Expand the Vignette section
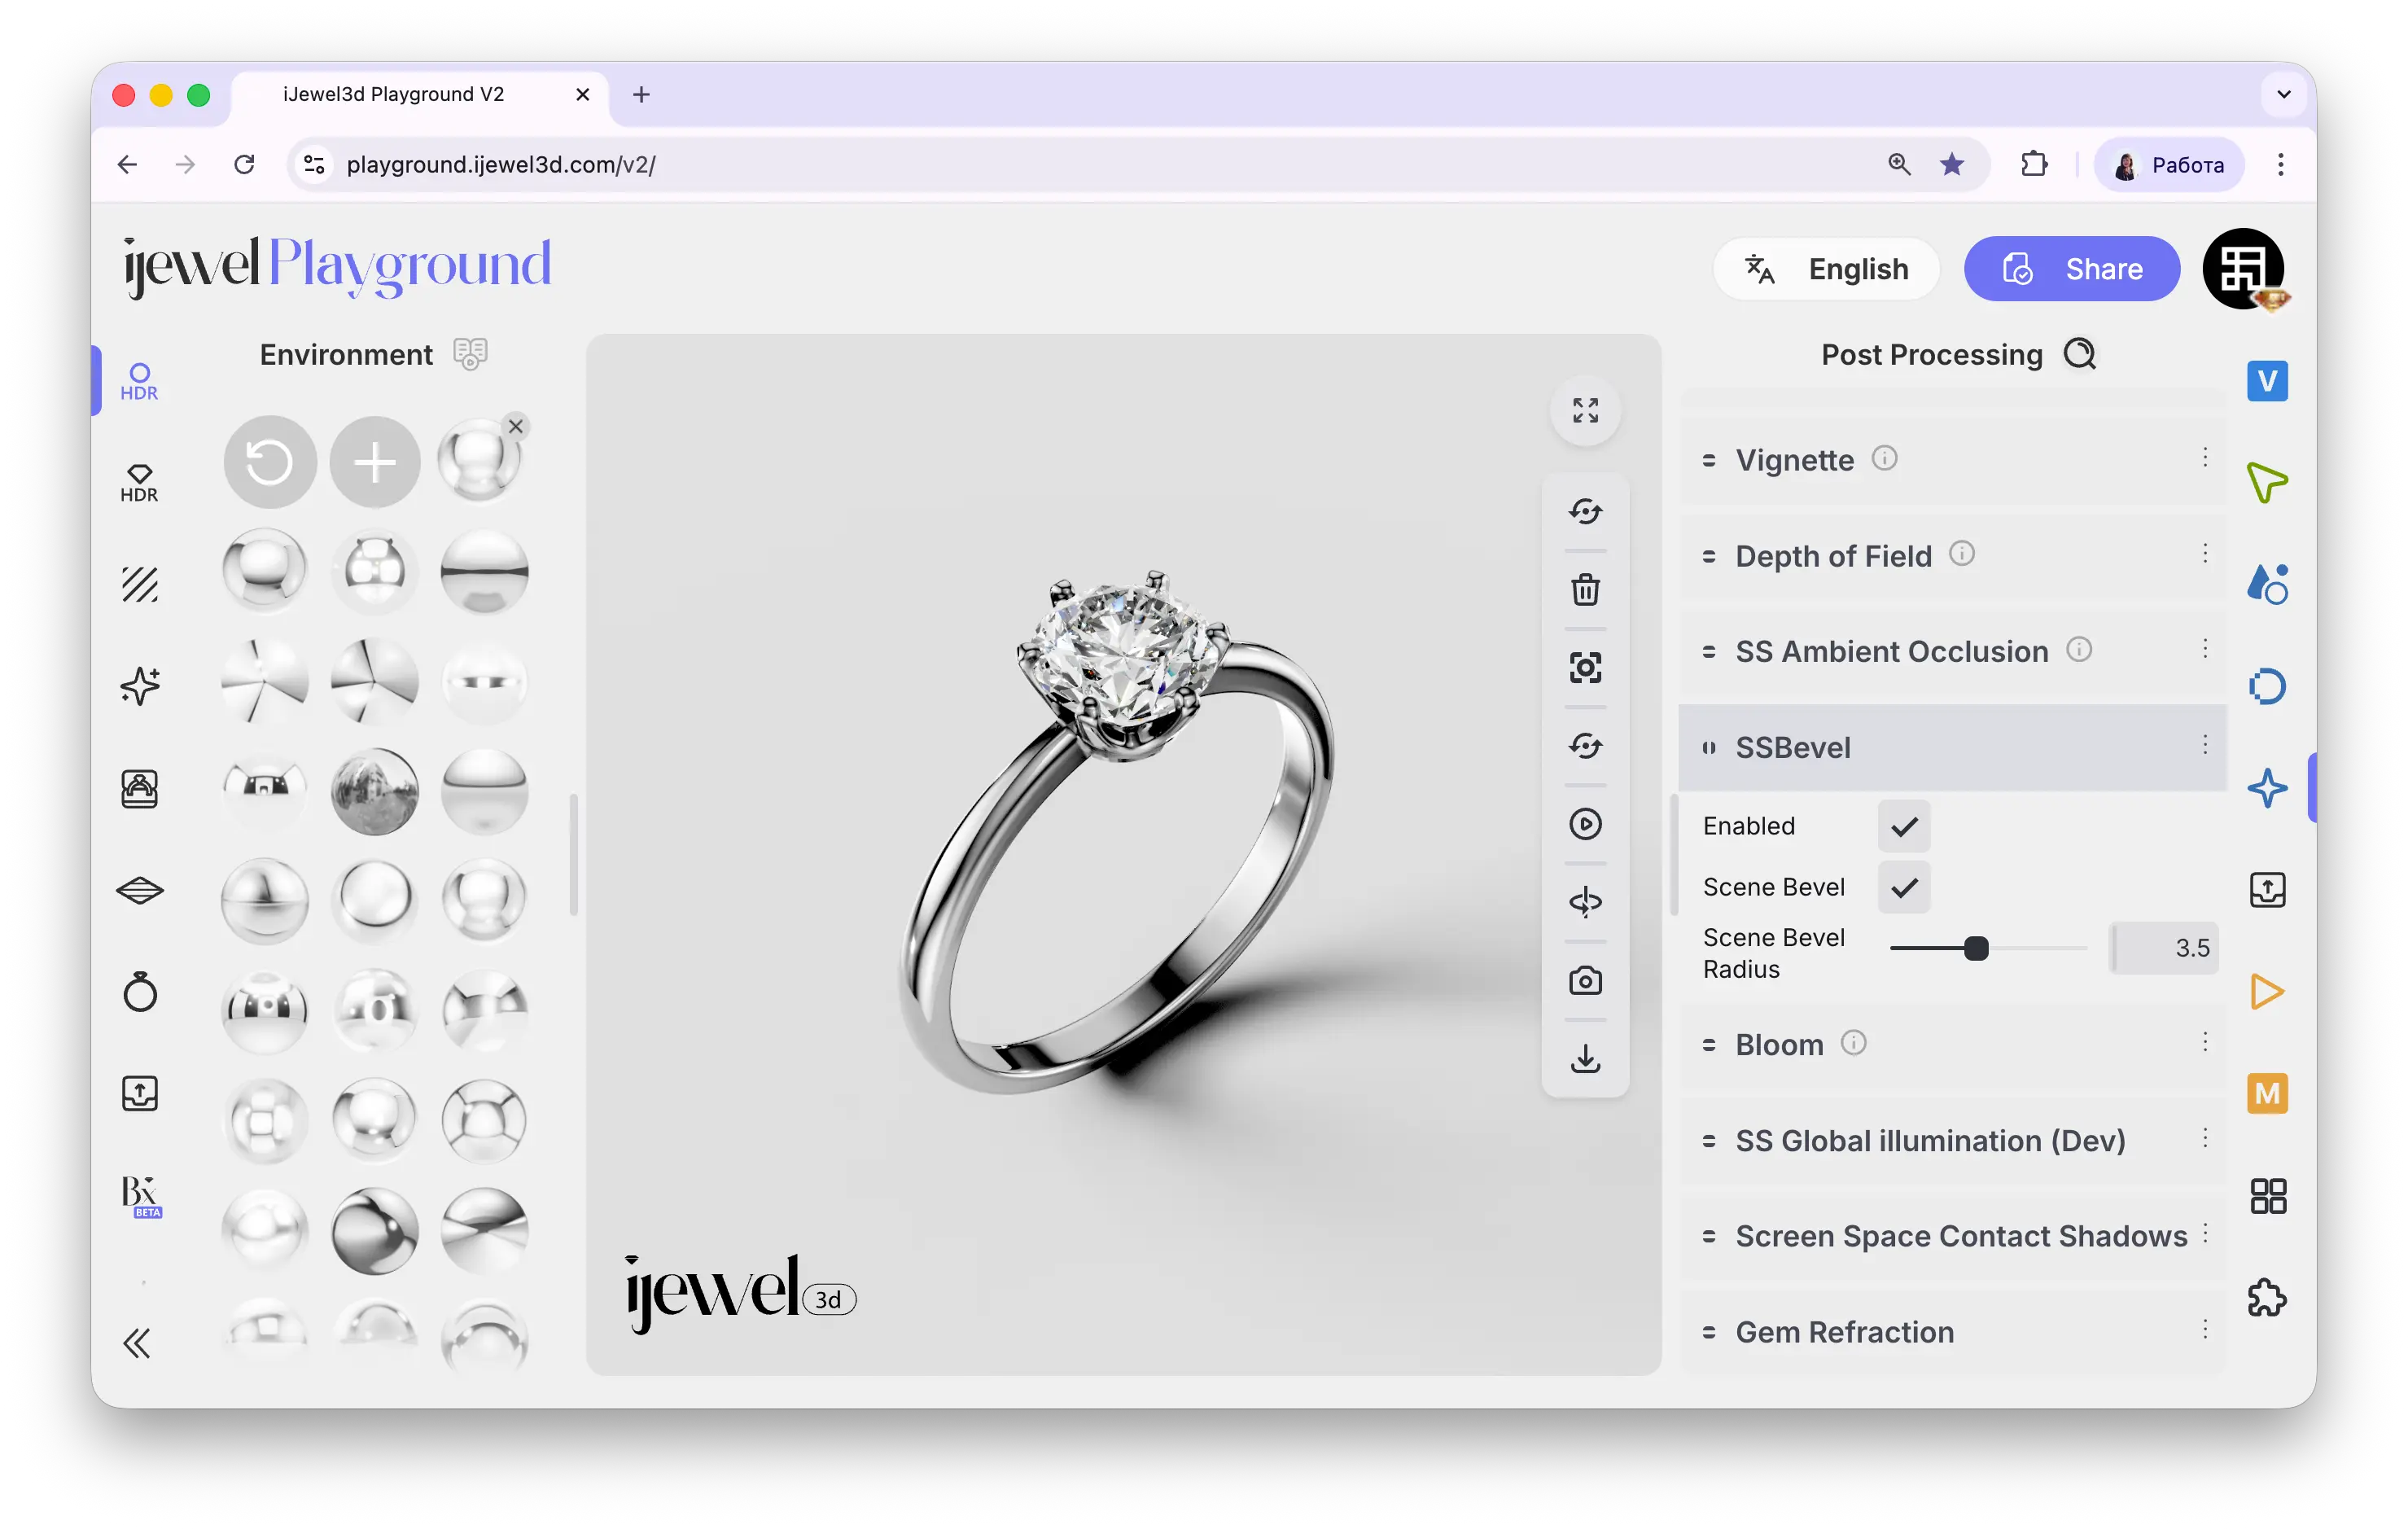Viewport: 2408px width, 1529px height. click(x=1952, y=460)
